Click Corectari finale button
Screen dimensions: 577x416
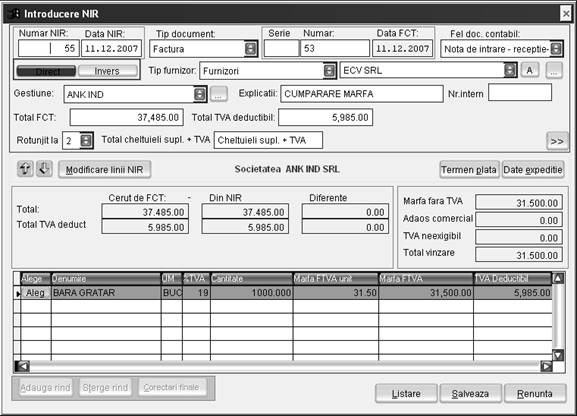pyautogui.click(x=171, y=388)
